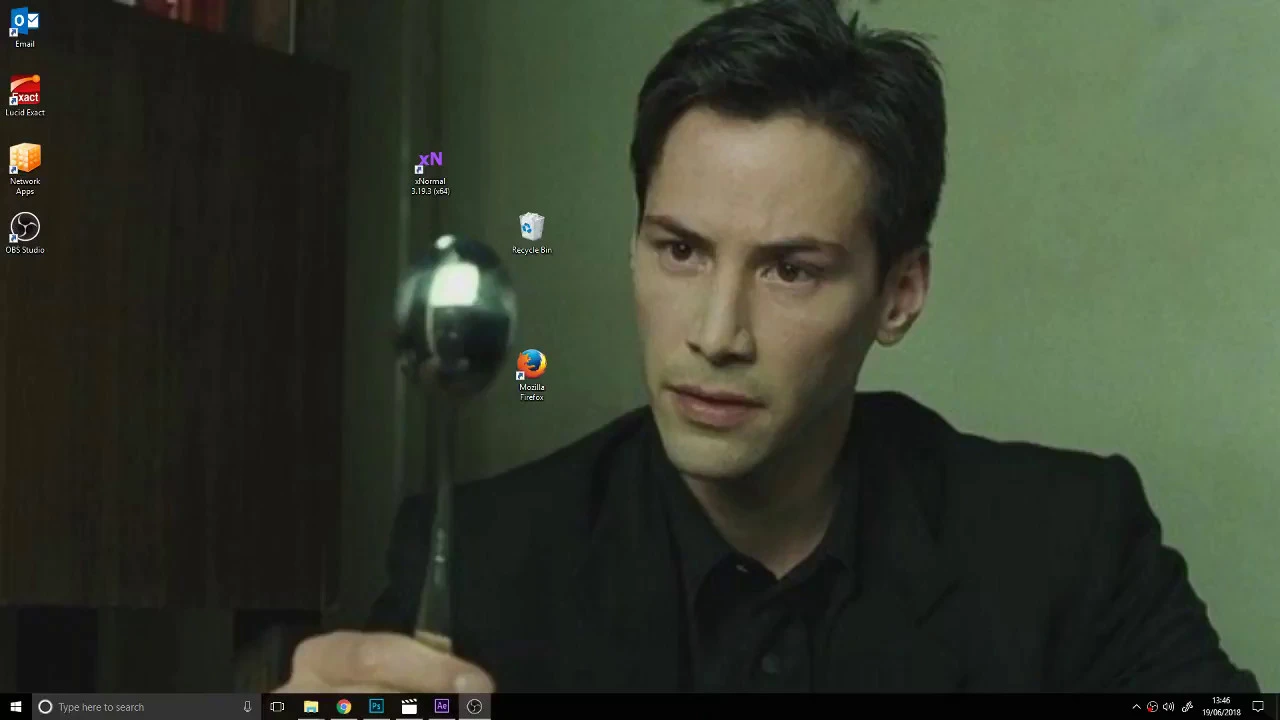Open the clock showing 13:46
The height and width of the screenshot is (720, 1280).
[x=1221, y=707]
